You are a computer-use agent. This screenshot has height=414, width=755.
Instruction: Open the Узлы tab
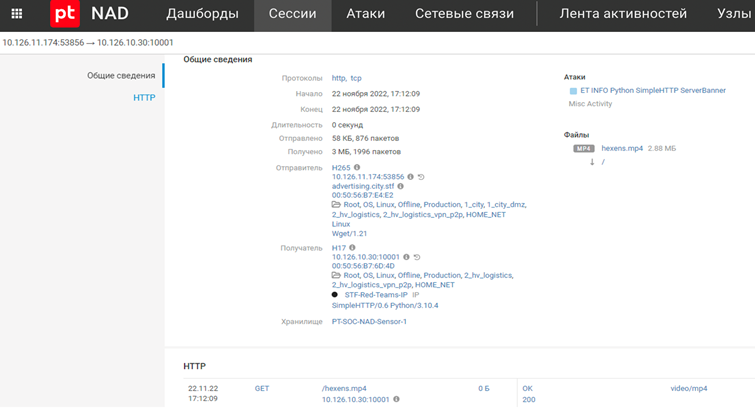(x=735, y=13)
